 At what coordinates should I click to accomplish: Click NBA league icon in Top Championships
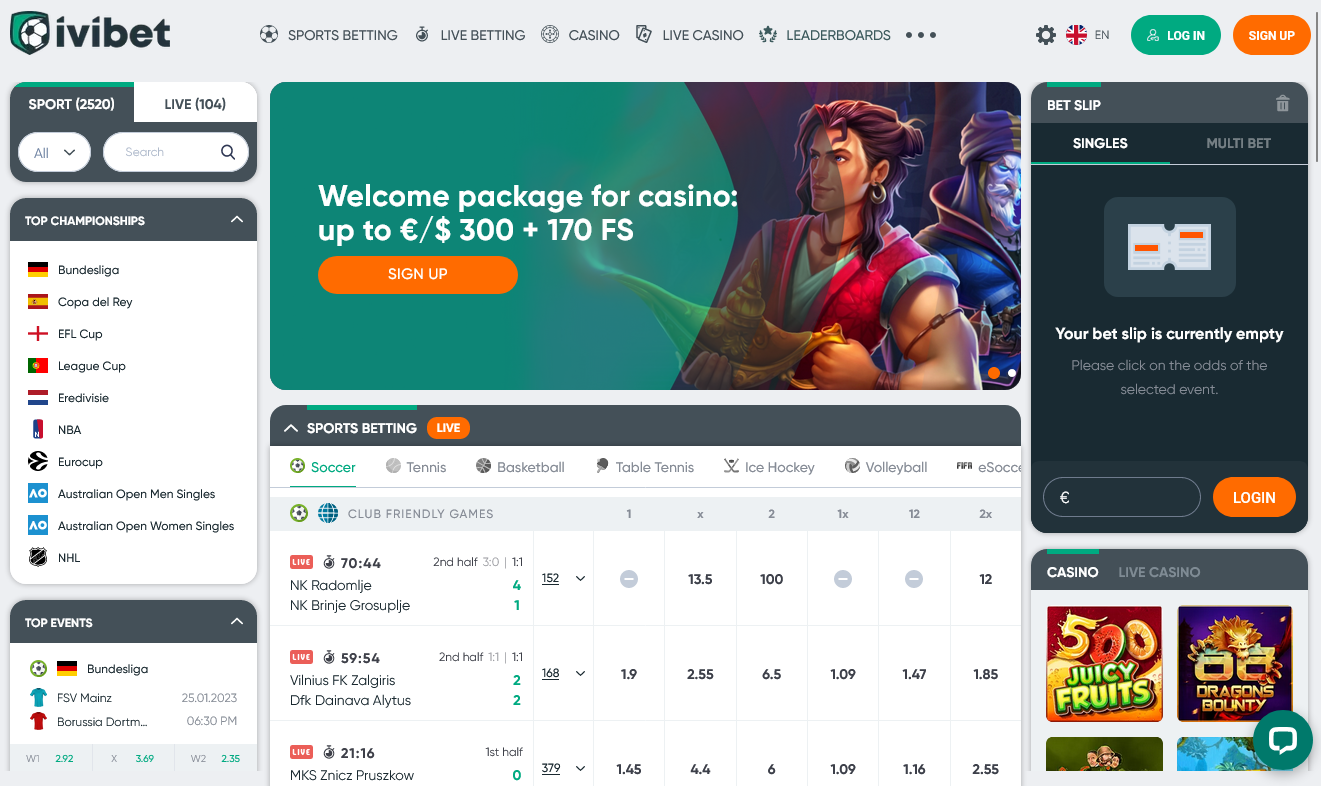click(x=38, y=430)
